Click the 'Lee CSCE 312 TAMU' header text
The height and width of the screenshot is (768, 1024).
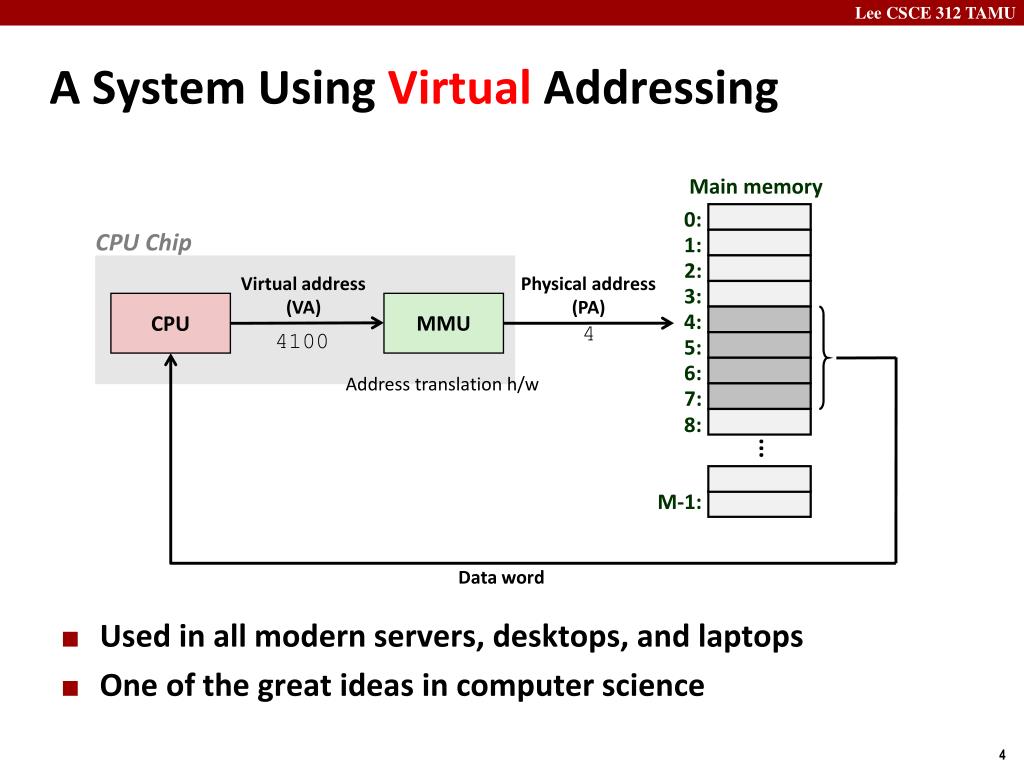(935, 13)
